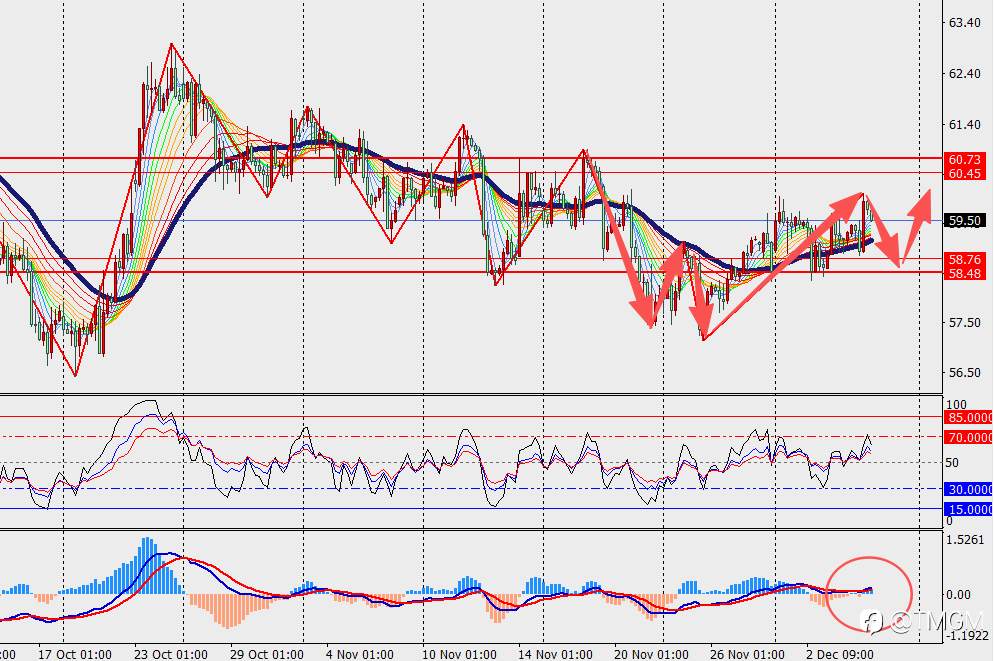Select the blue 15.0000 oscillator level tag

point(969,510)
